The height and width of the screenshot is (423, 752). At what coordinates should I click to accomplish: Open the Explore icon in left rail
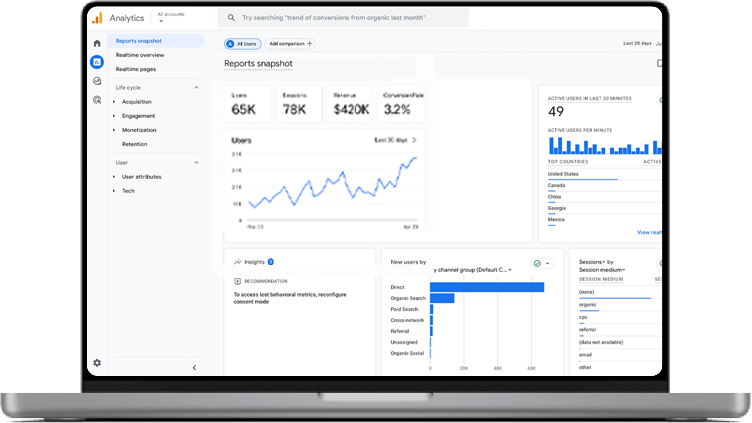pos(97,81)
